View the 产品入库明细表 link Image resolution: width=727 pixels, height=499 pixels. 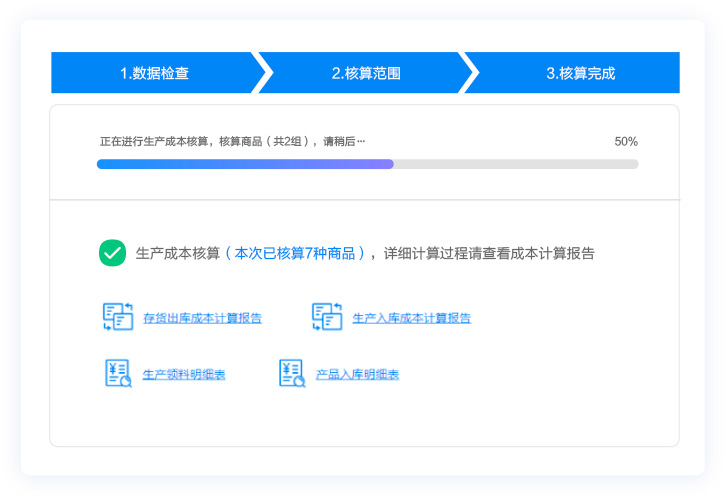coord(357,375)
